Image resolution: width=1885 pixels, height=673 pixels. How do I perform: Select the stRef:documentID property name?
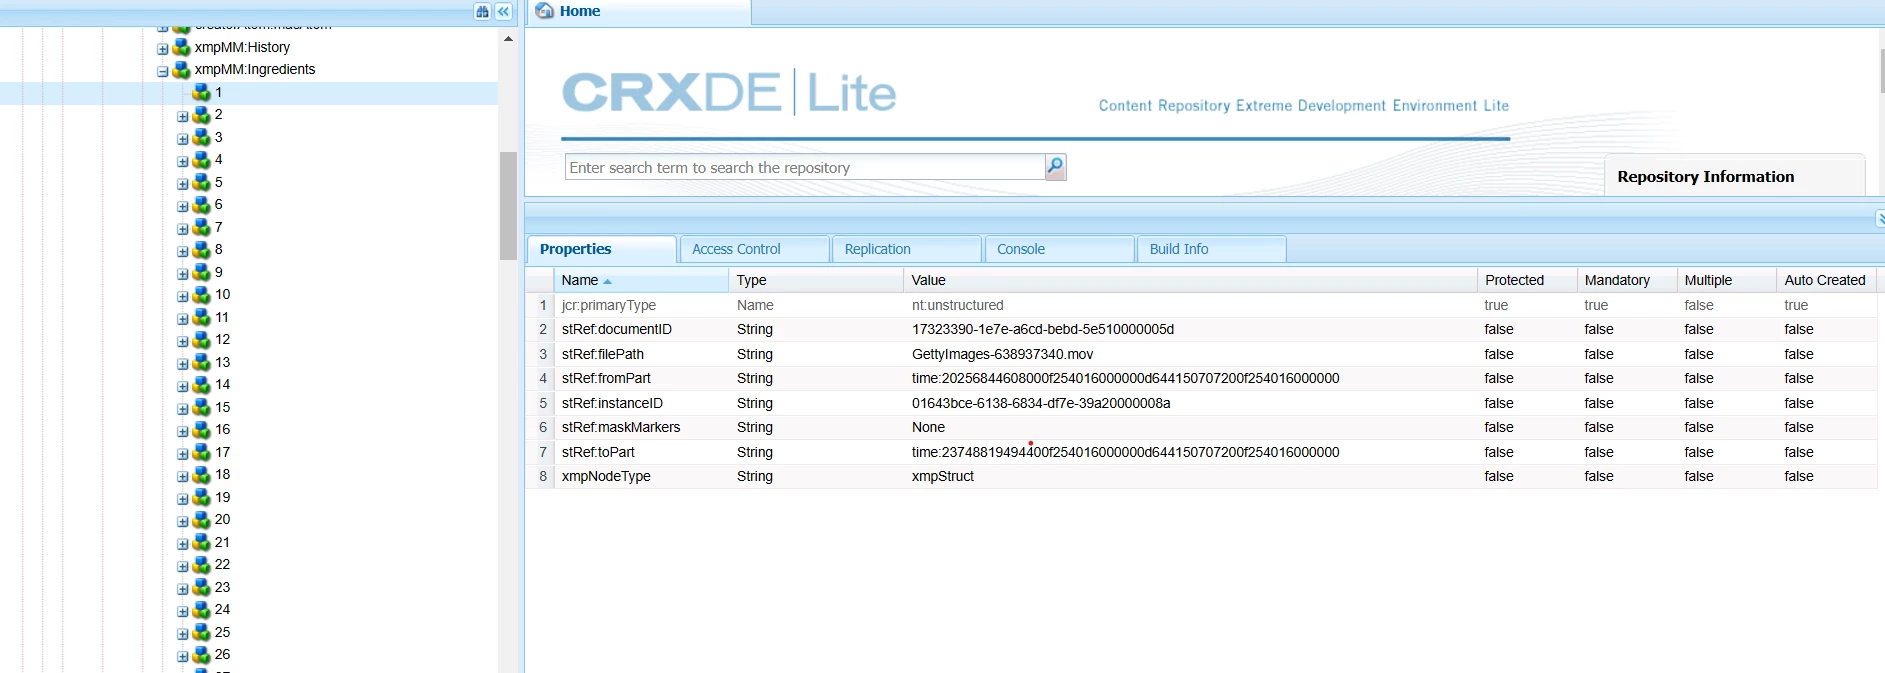[616, 329]
